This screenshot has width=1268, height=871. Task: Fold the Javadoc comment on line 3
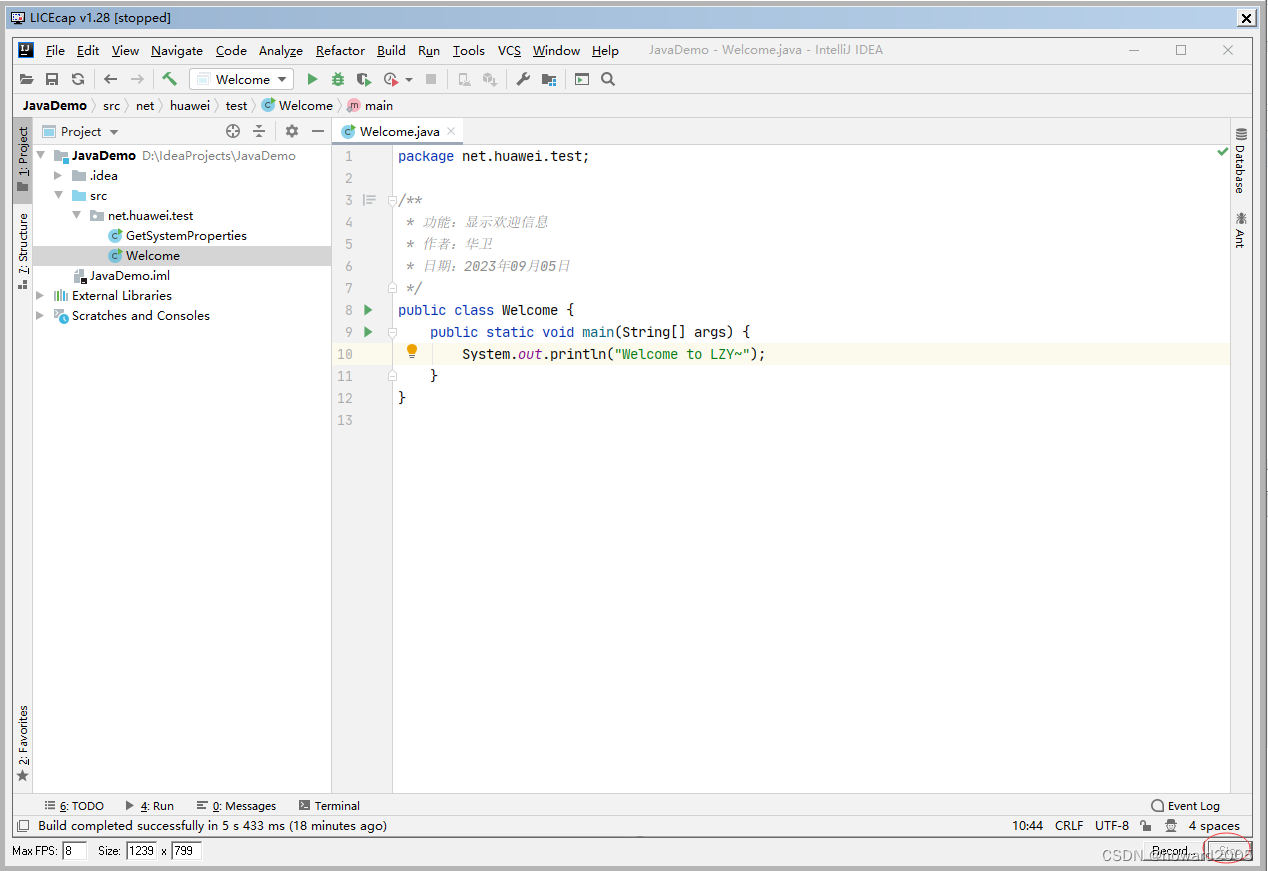pos(392,200)
